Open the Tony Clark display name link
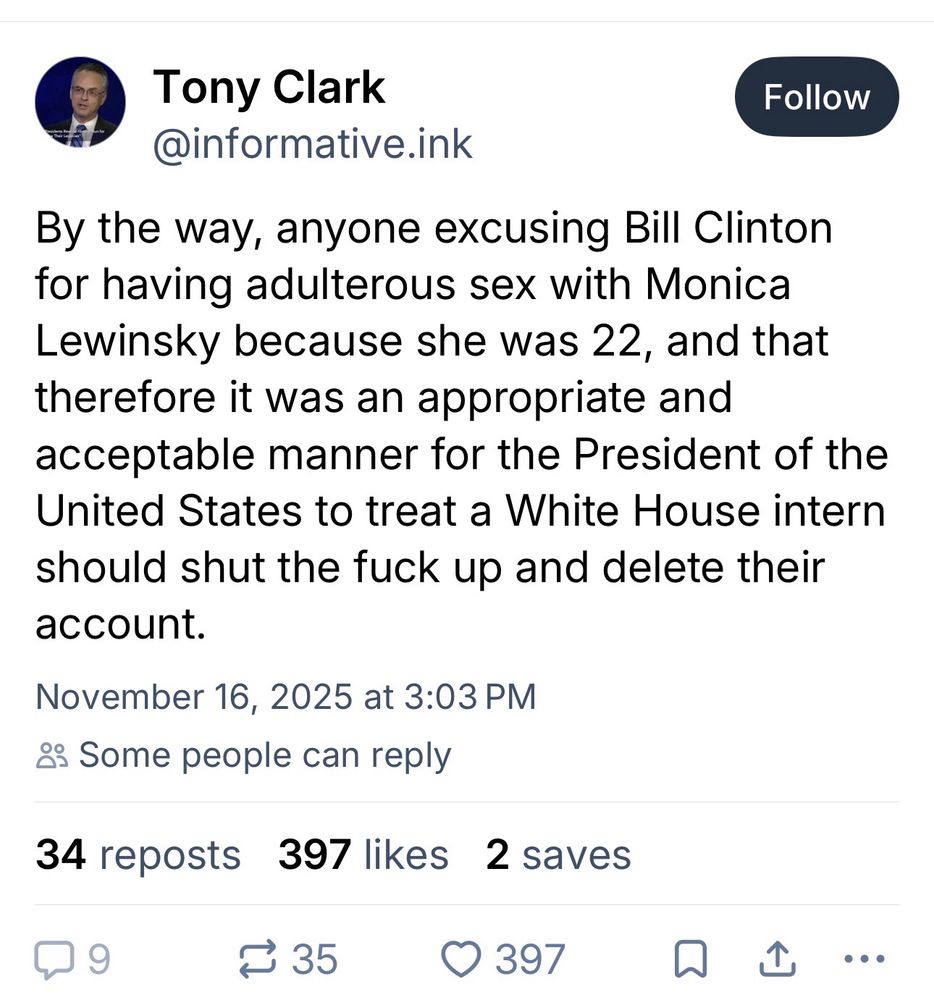This screenshot has height=1000, width=934. pos(269,88)
